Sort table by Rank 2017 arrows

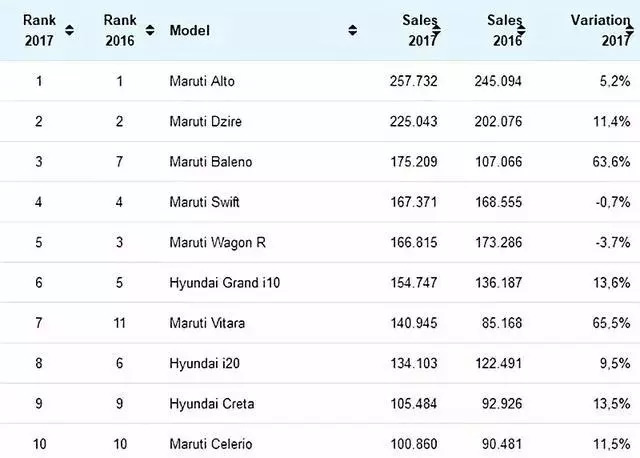click(69, 30)
